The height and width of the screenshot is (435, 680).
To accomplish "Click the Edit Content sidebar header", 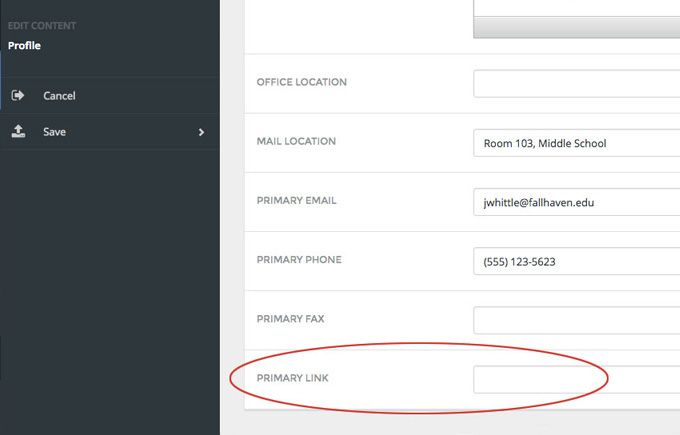I will click(41, 25).
